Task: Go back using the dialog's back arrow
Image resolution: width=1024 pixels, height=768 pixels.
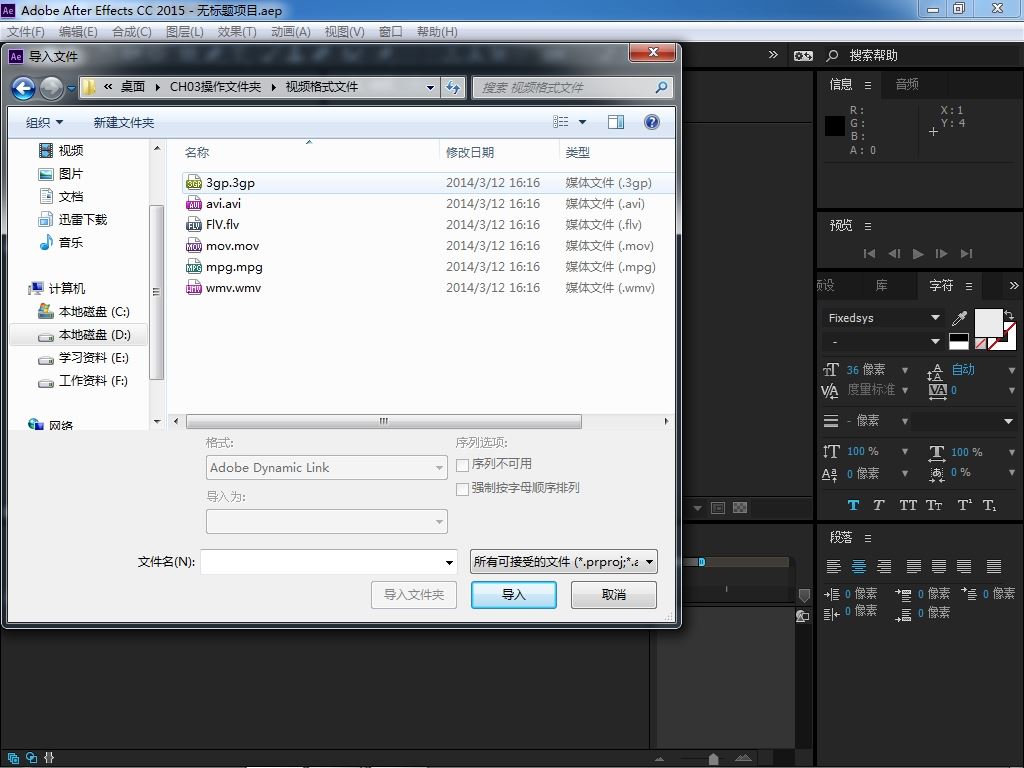Action: pos(24,88)
